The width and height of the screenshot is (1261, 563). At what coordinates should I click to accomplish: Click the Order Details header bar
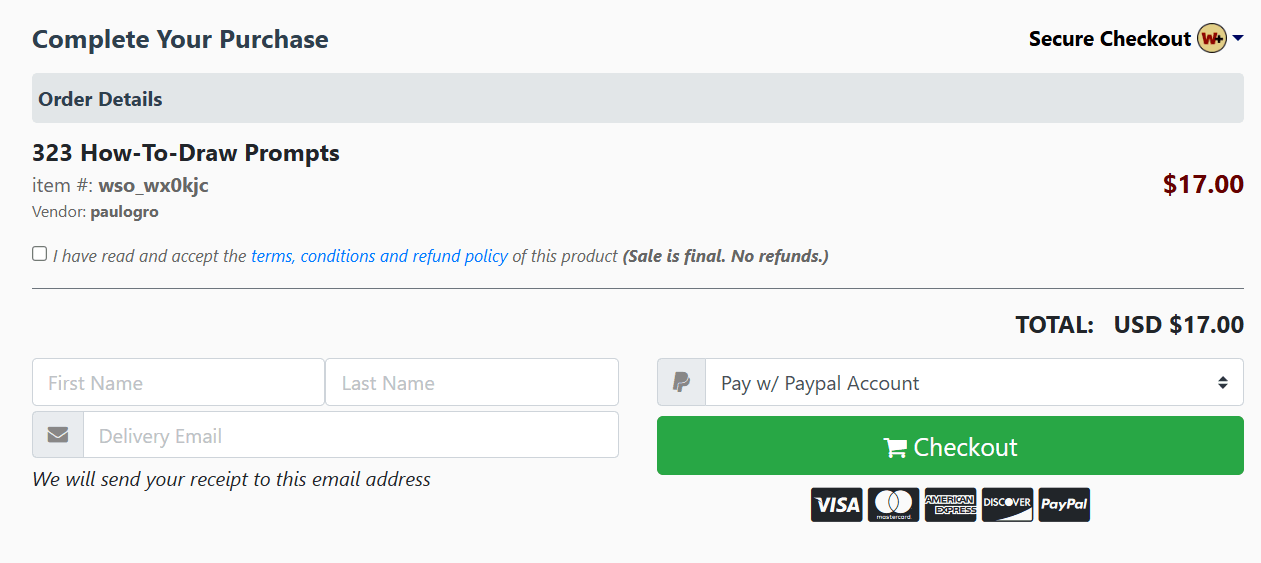click(637, 99)
